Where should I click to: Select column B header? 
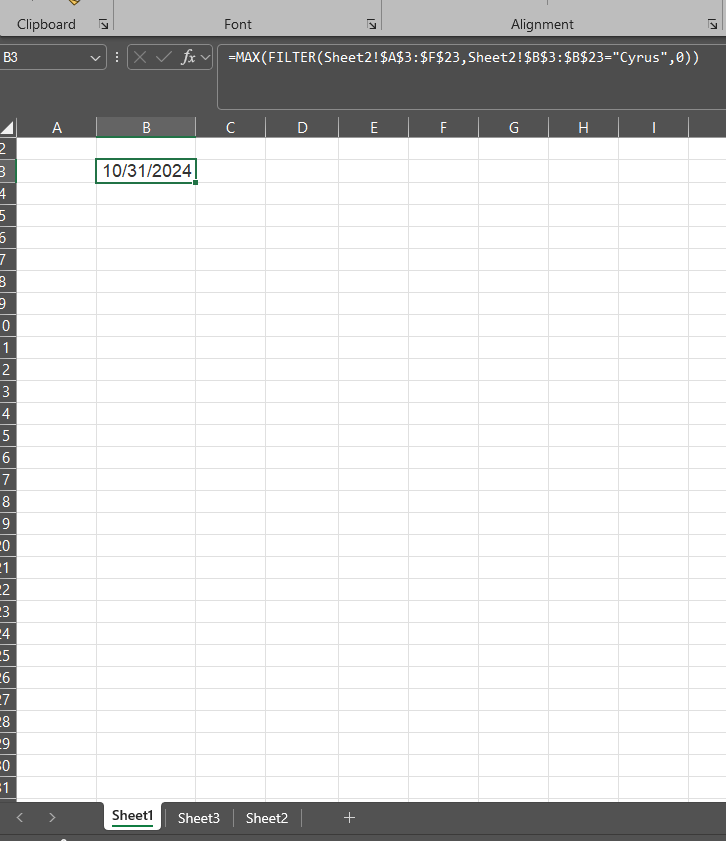point(146,128)
